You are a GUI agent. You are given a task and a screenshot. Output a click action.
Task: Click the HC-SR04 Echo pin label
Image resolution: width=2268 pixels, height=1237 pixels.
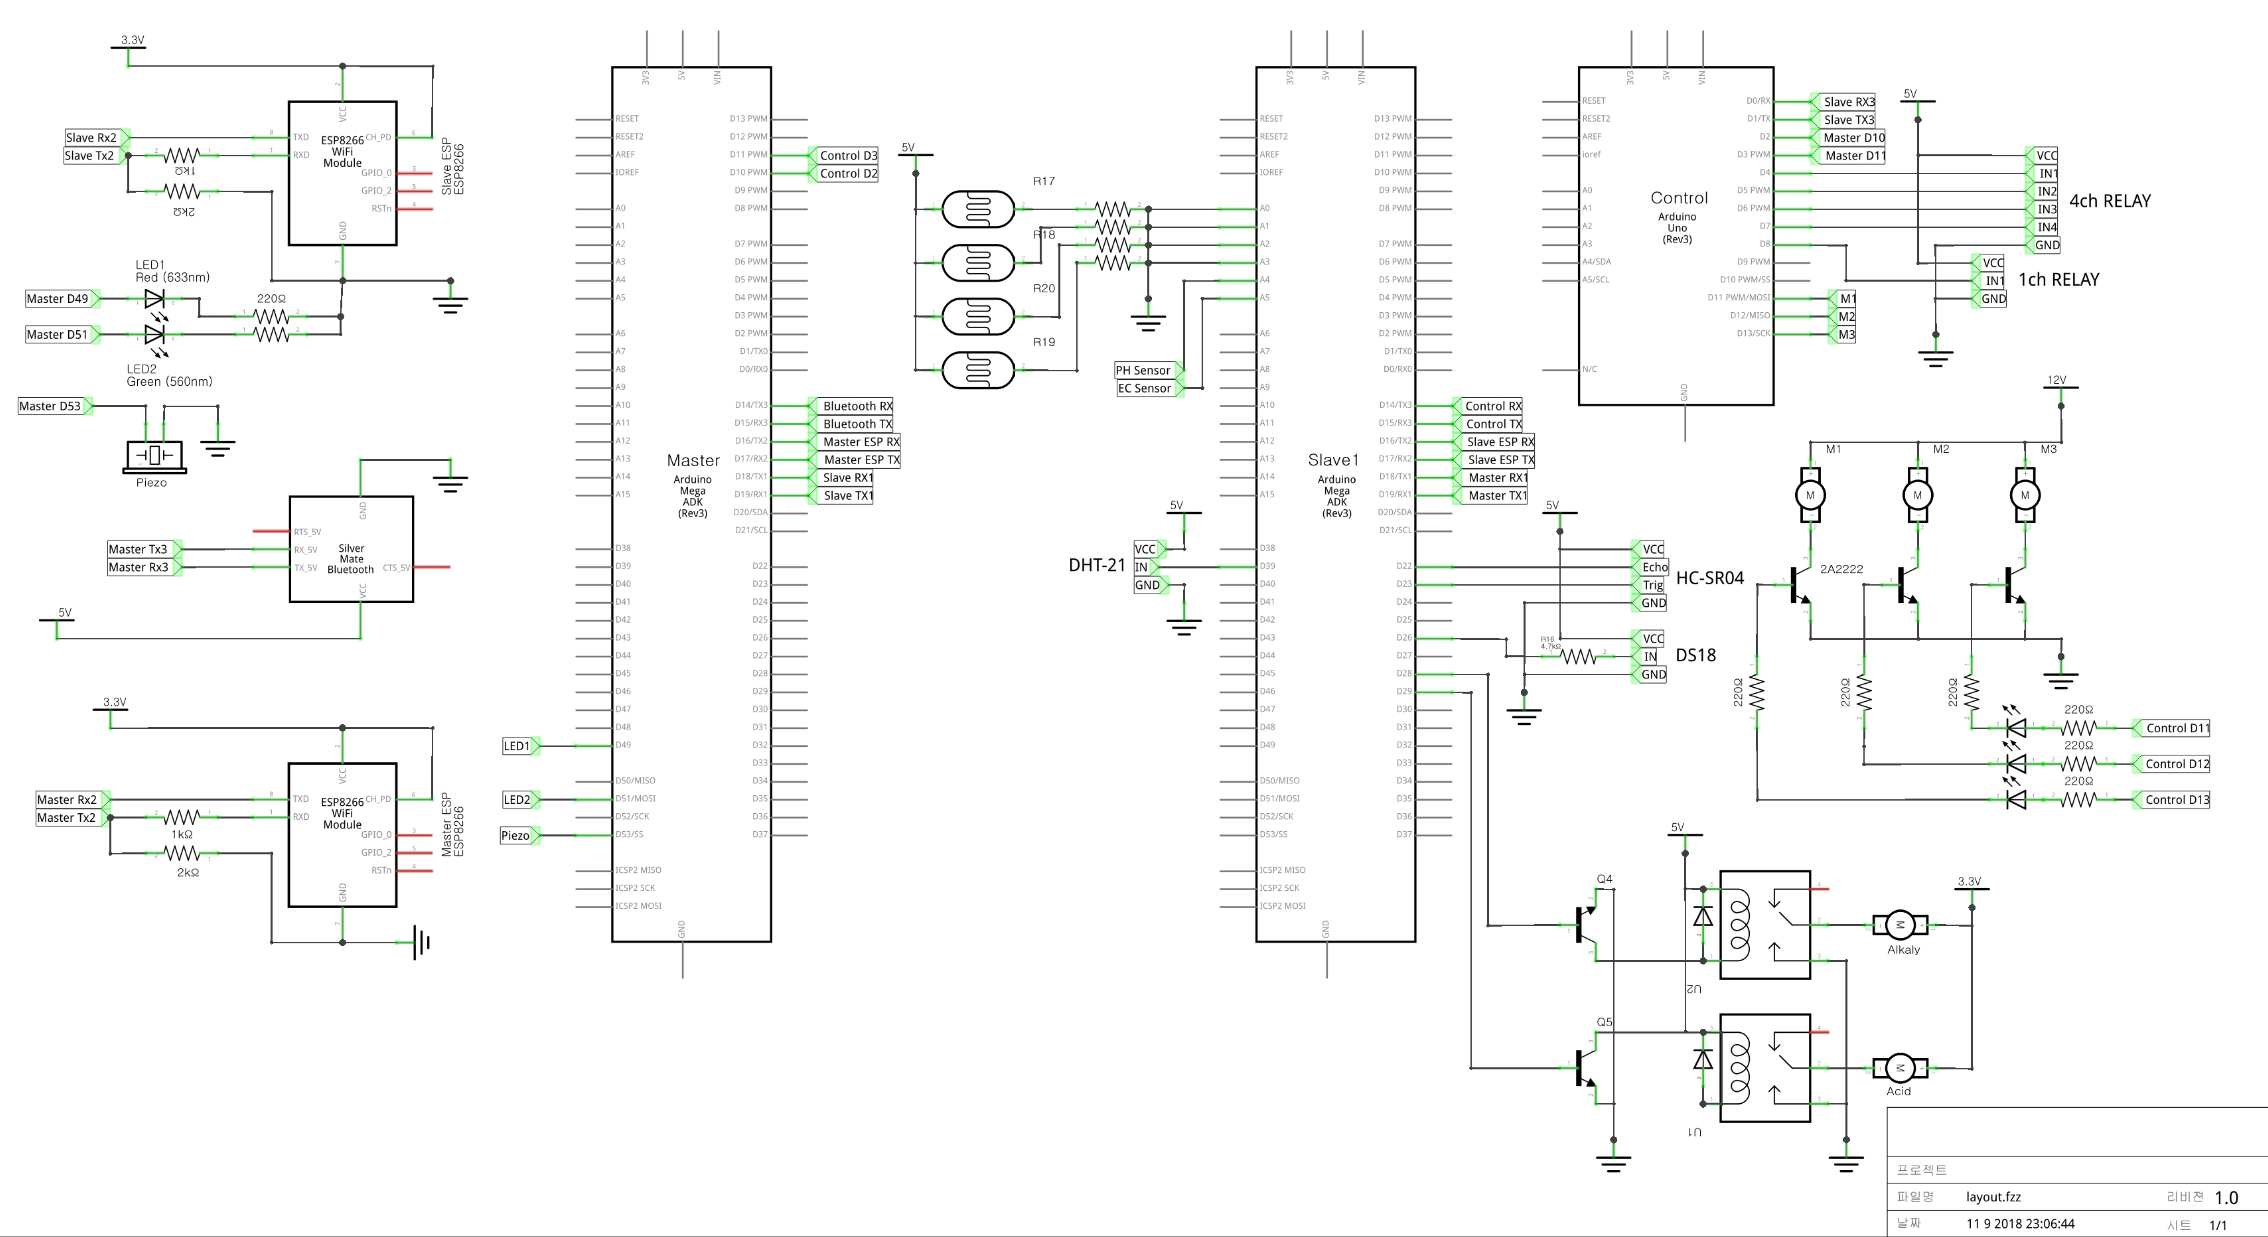pos(1651,567)
